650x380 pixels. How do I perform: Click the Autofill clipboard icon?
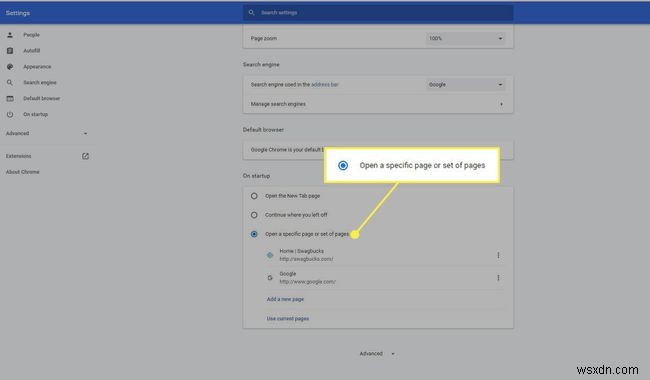(10, 51)
